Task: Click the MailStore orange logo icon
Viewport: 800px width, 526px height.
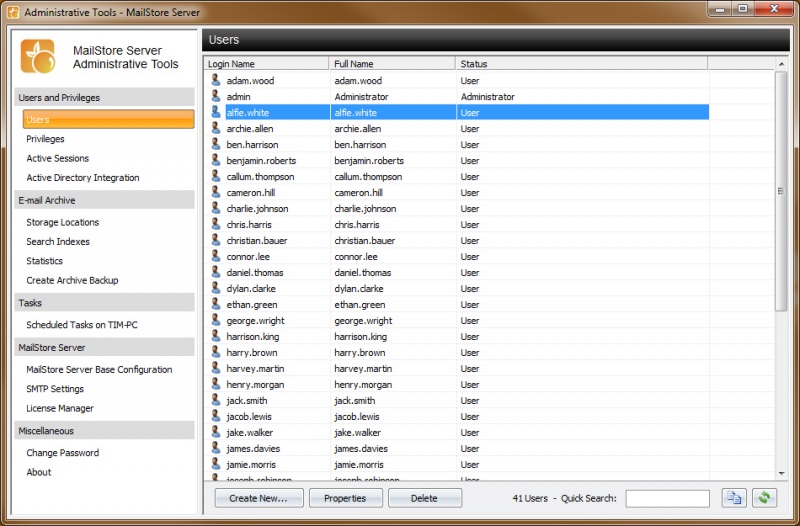Action: (x=38, y=57)
